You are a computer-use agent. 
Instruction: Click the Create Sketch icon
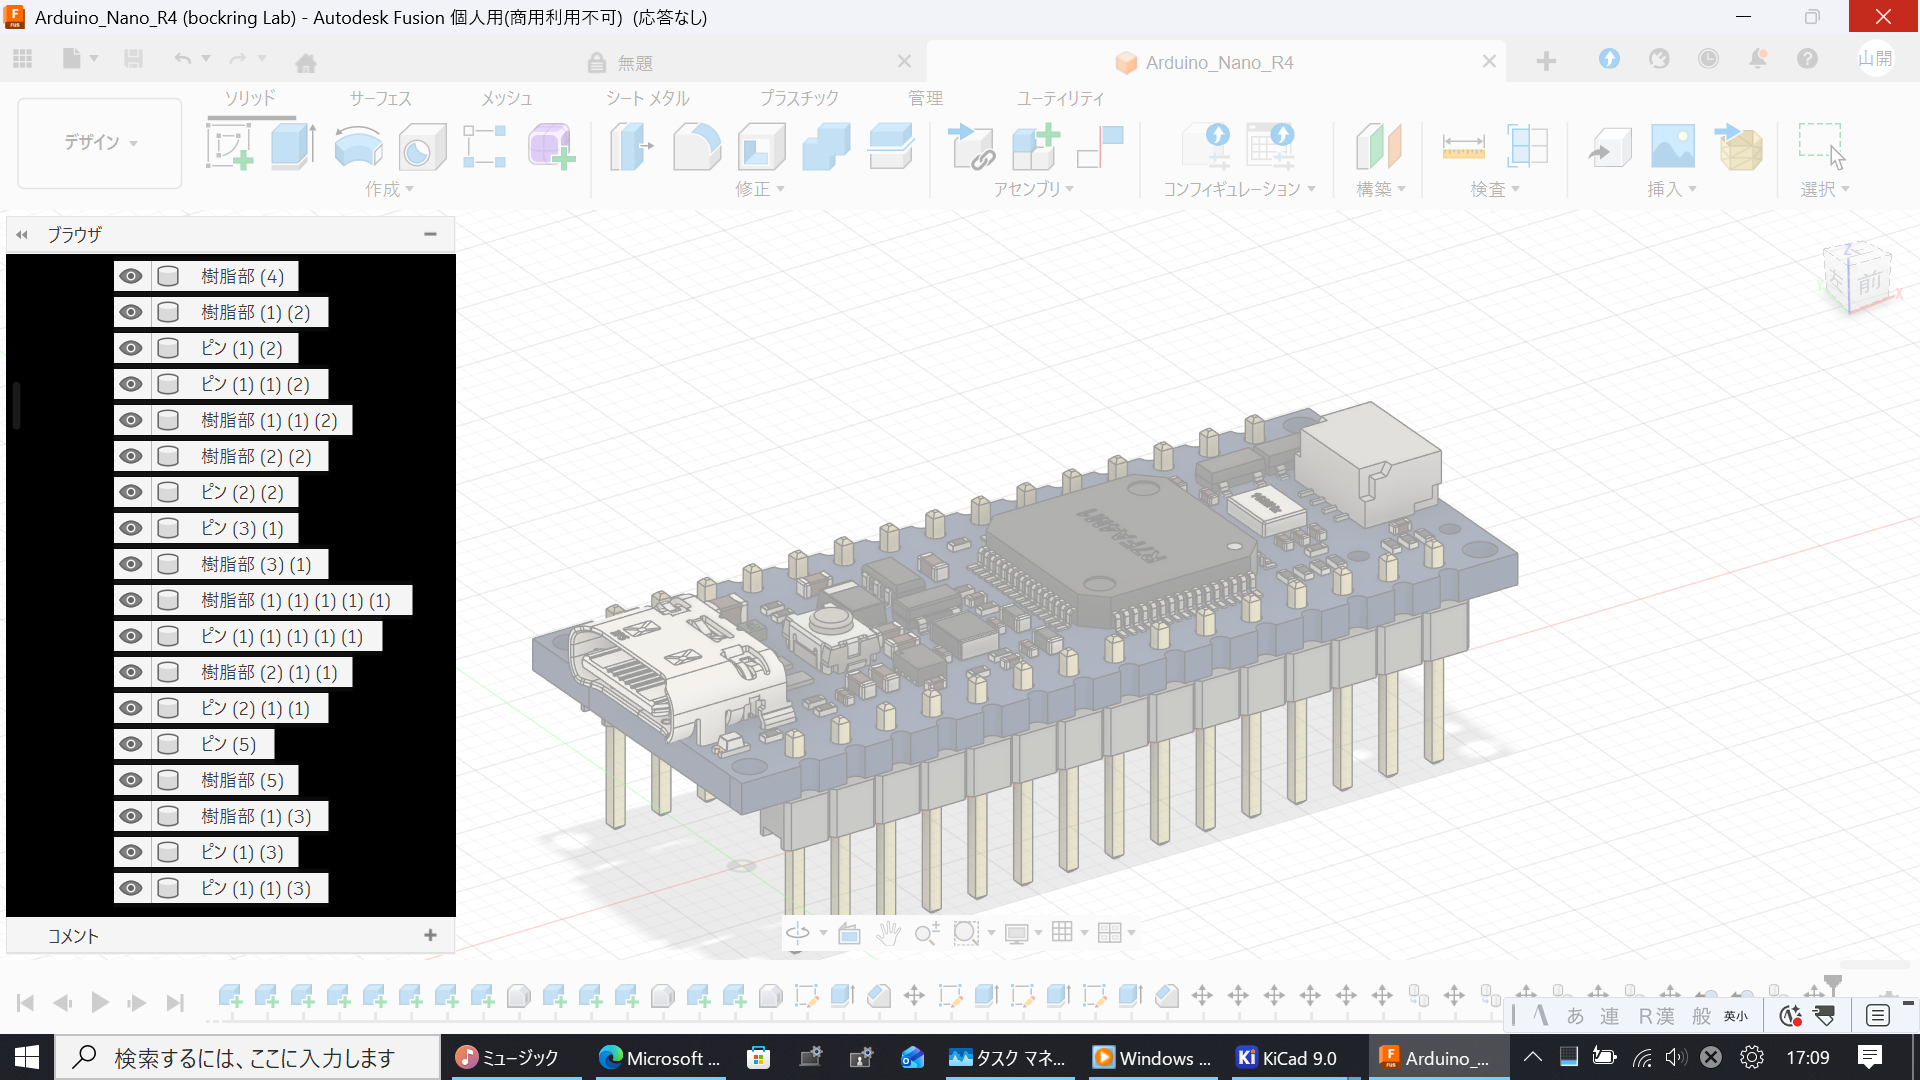[x=229, y=146]
